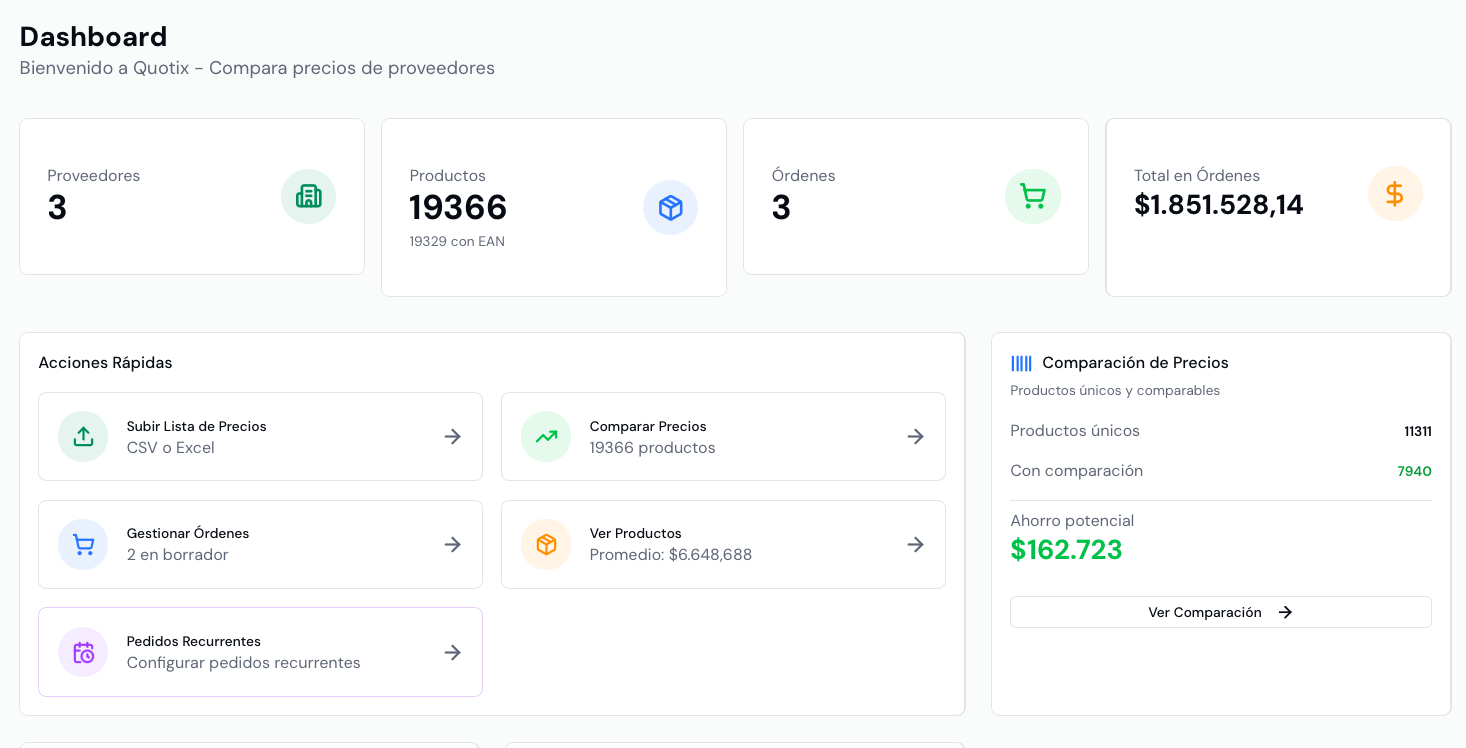The width and height of the screenshot is (1466, 748).
Task: Open the Comparar Precios quick action
Action: pos(723,436)
